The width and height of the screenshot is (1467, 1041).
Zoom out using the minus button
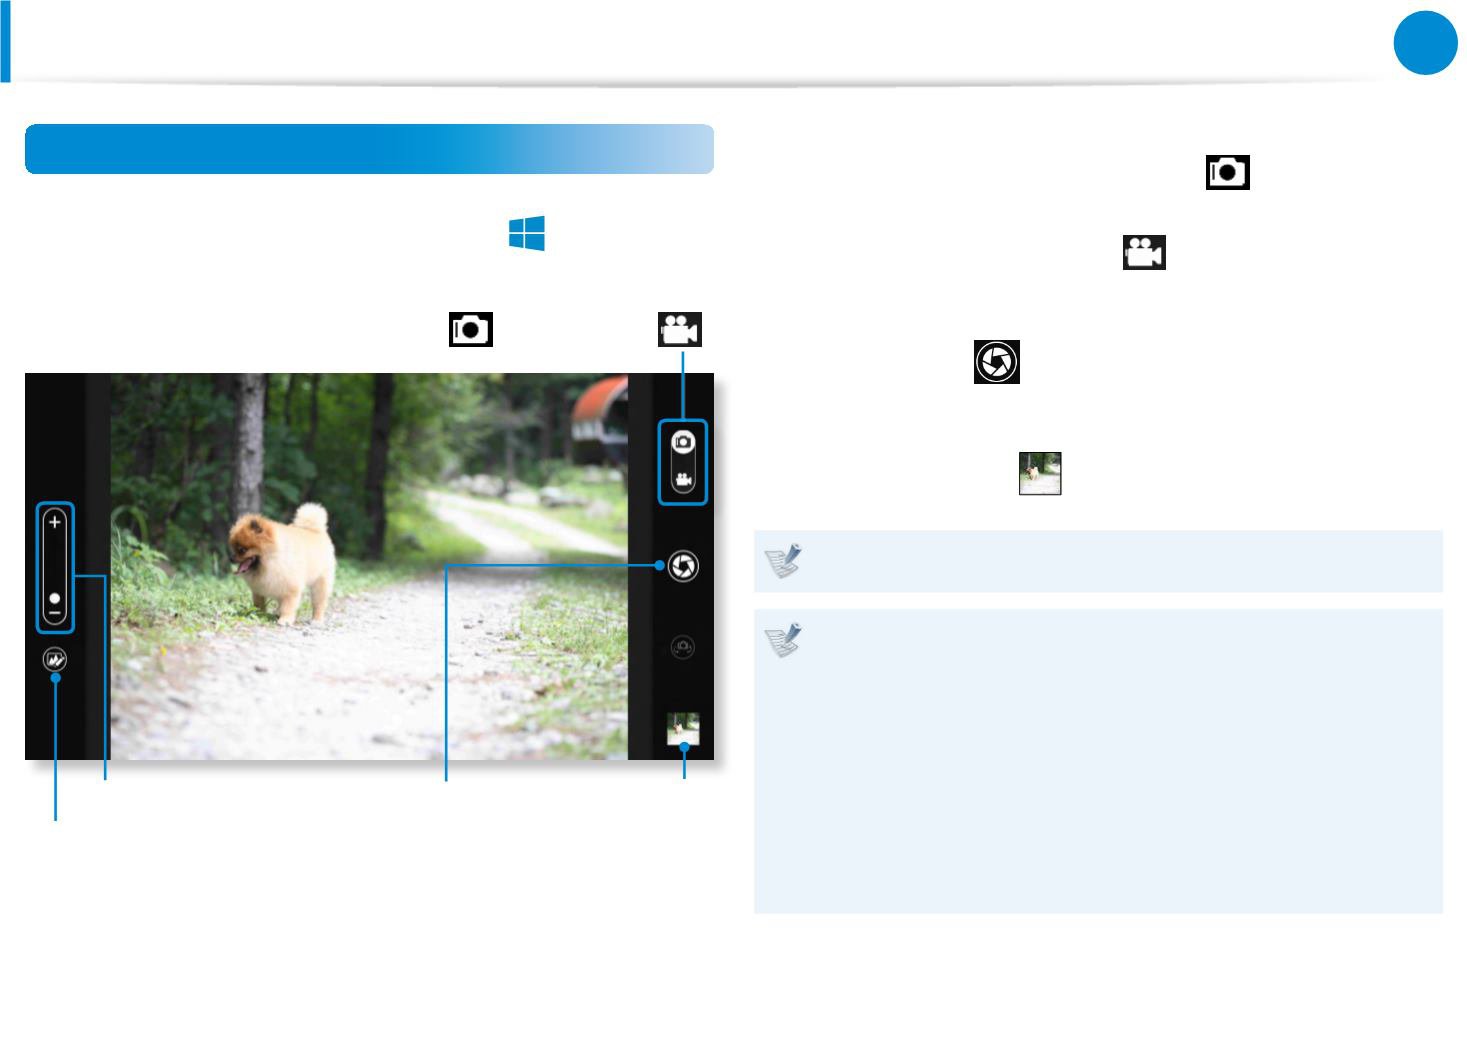coord(55,612)
